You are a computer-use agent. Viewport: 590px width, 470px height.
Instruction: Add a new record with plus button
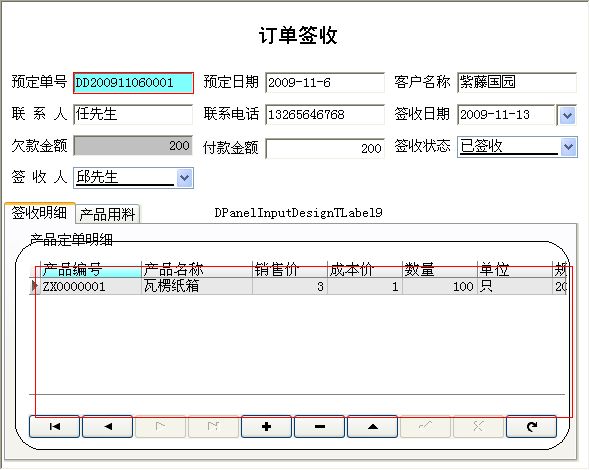(266, 426)
